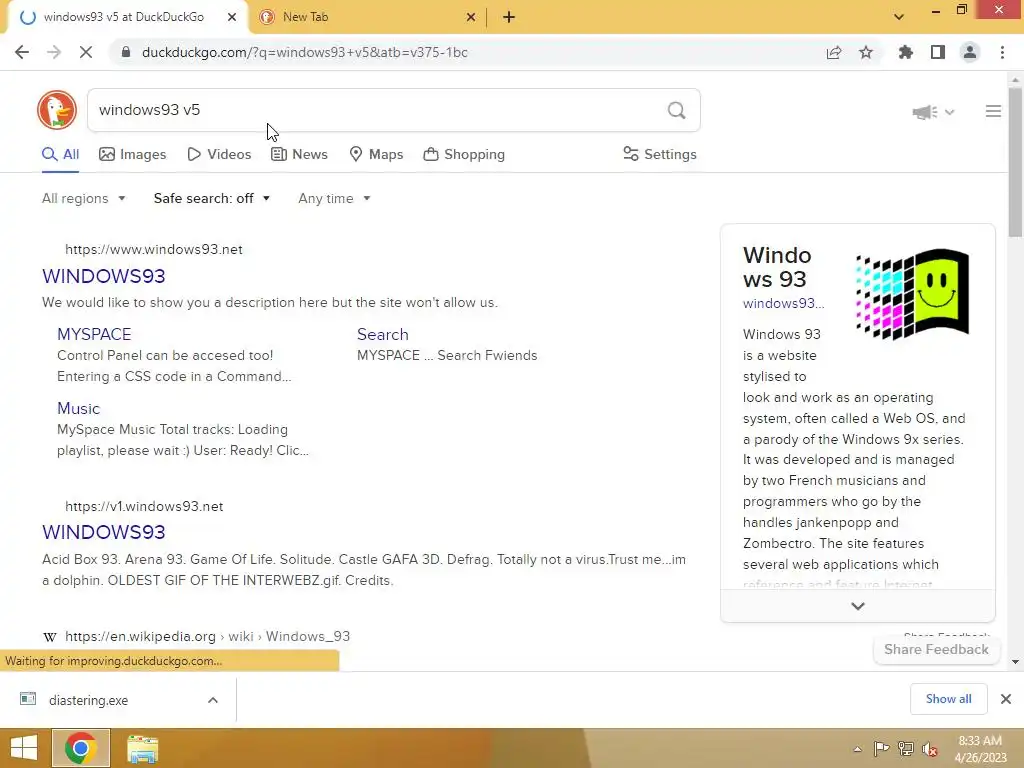1024x768 pixels.
Task: Click Show all downloads button
Action: coord(948,699)
